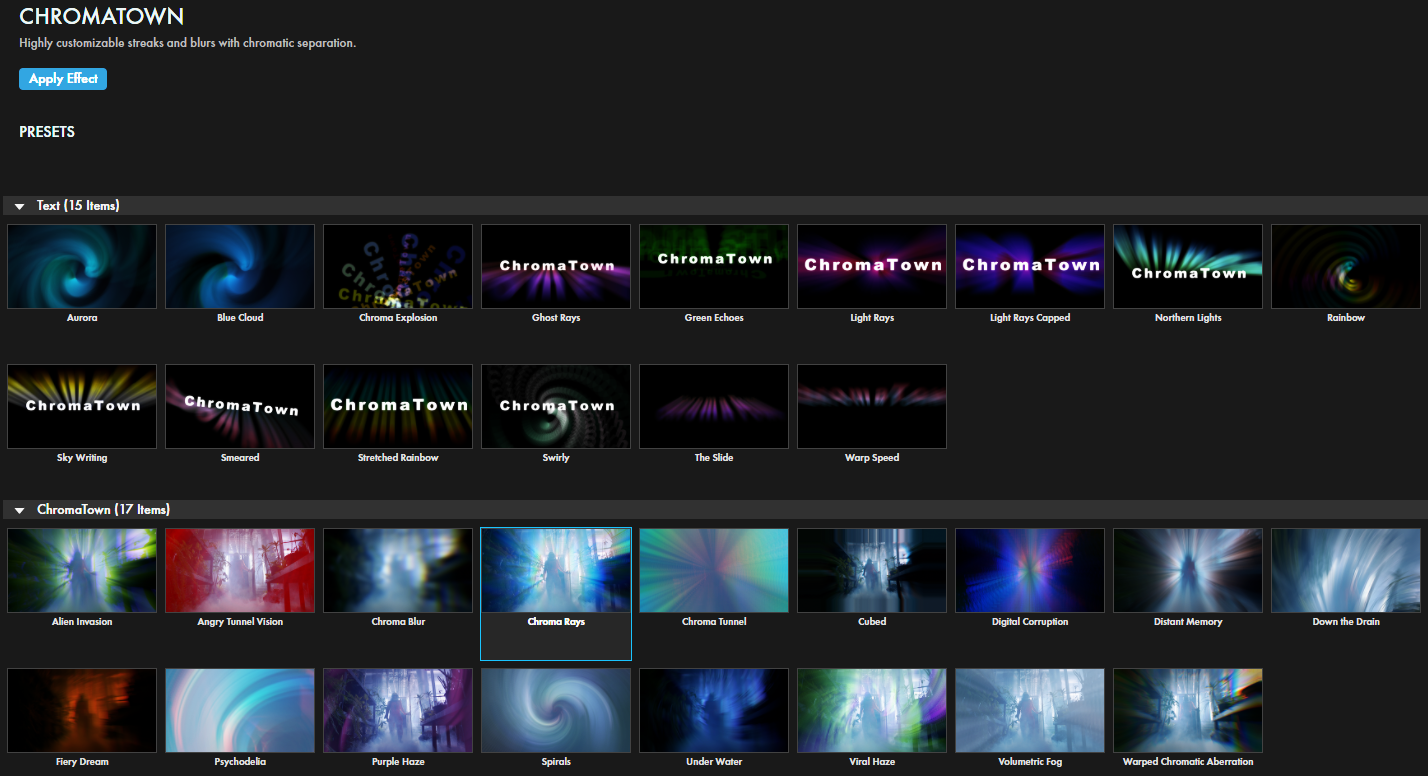Pick the Warped Chromatic Aberration preset

pyautogui.click(x=1188, y=710)
